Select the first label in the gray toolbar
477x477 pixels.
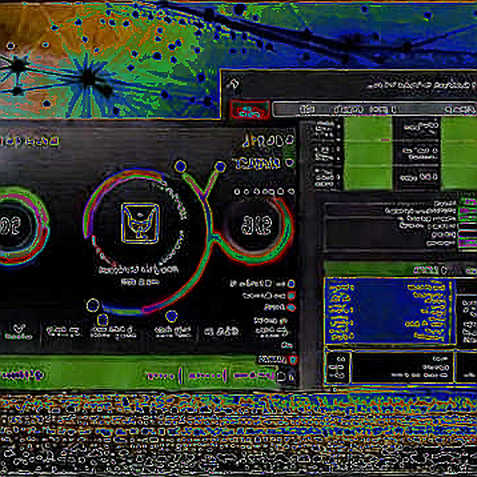(x=307, y=109)
